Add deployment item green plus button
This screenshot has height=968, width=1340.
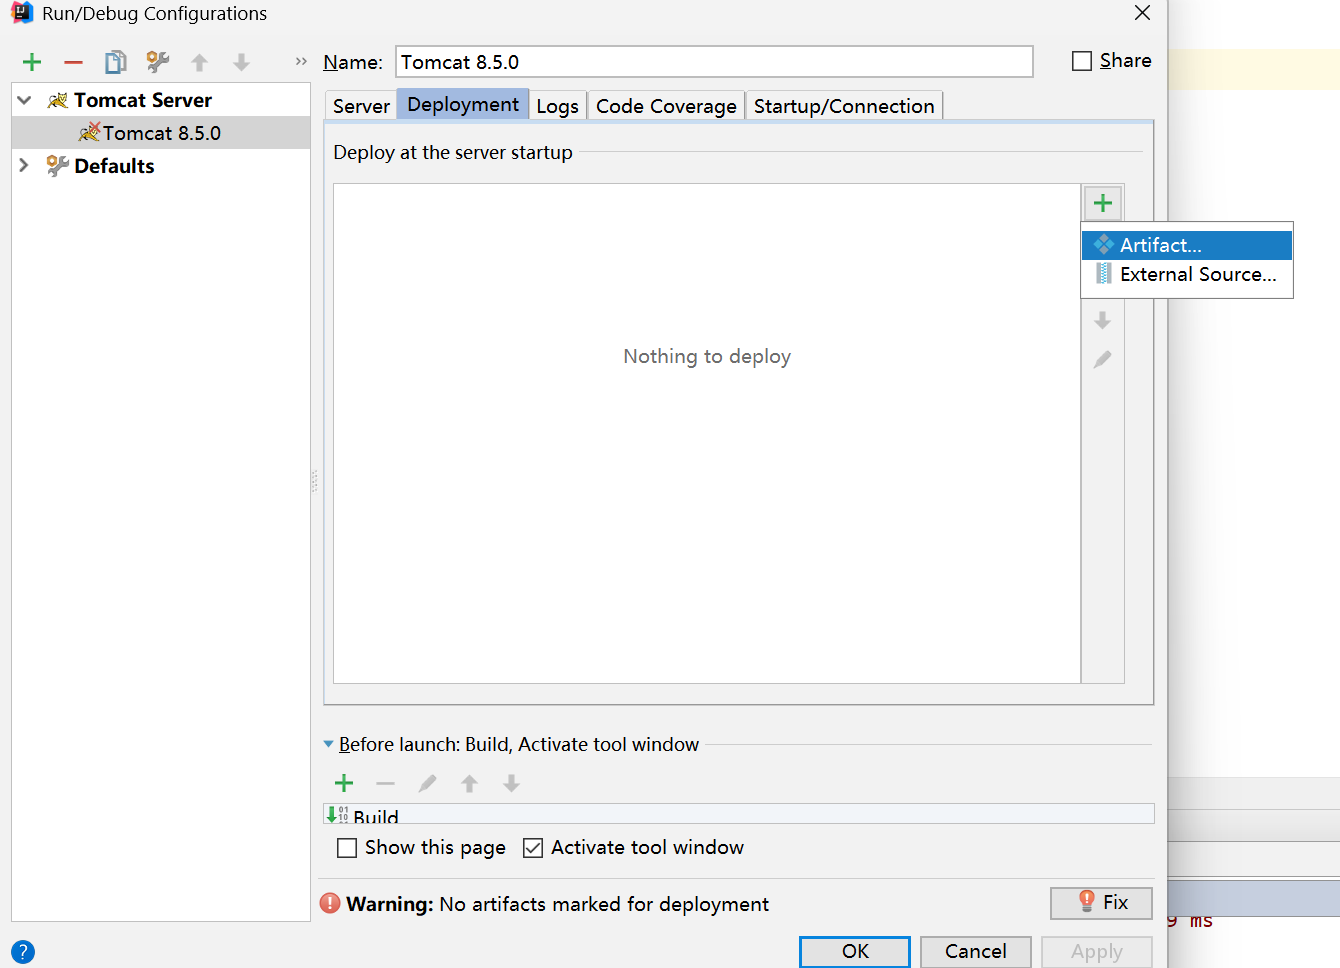pyautogui.click(x=1103, y=203)
